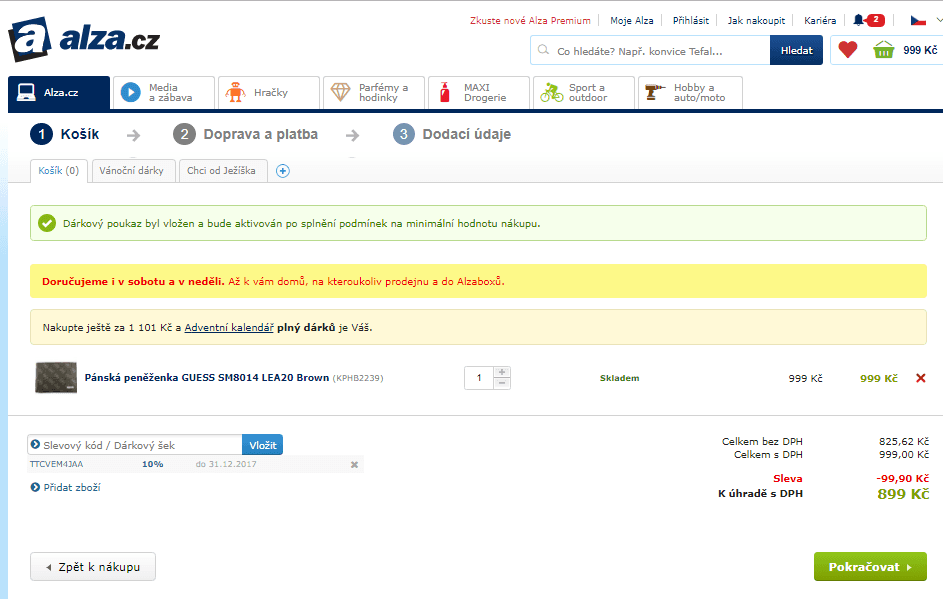Viewport: 943px width, 599px height.
Task: Switch to the Chci od Ježíška tab
Action: point(221,171)
